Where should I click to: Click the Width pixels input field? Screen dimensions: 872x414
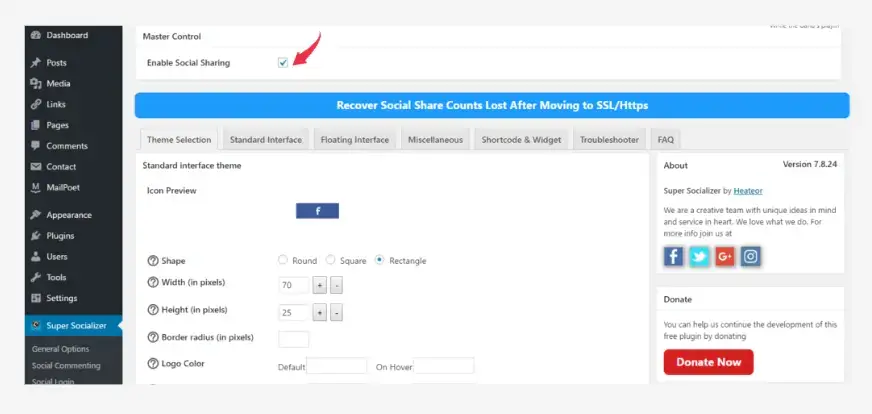point(294,285)
